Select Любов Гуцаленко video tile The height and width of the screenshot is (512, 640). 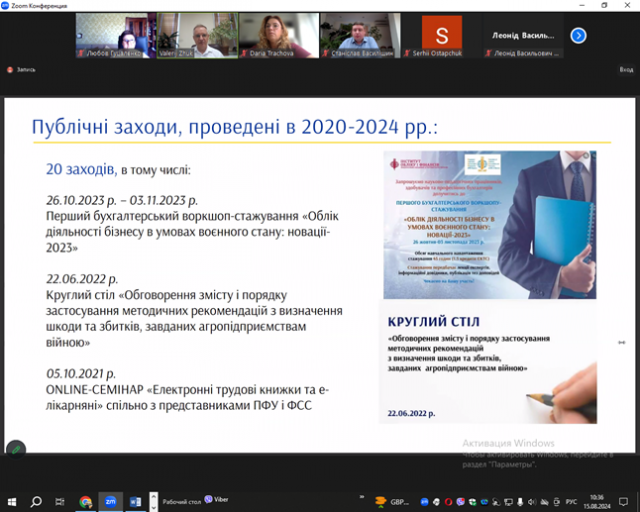click(116, 36)
